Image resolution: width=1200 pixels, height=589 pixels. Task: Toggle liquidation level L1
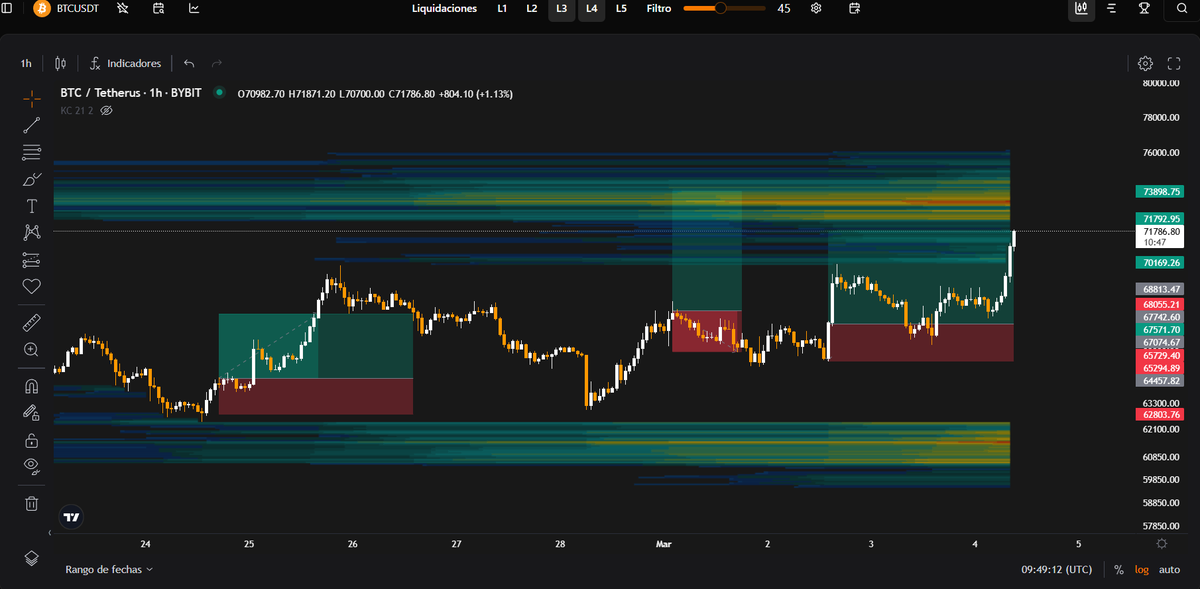502,9
